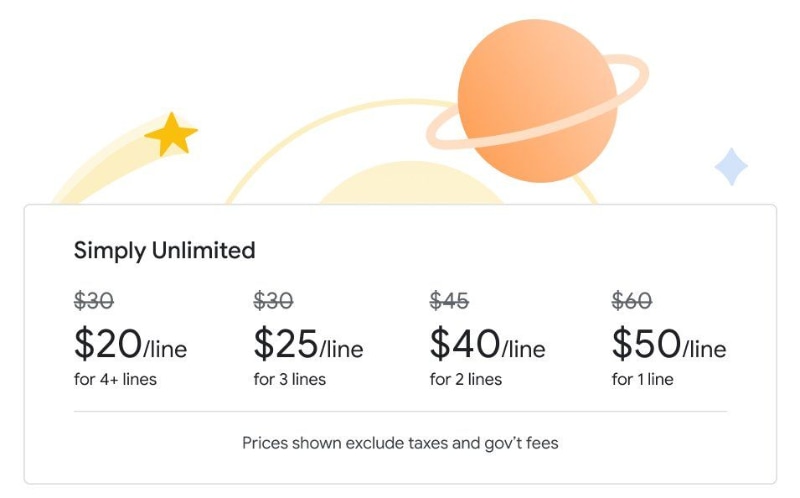Viewport: 800px width, 498px height.
Task: Click the crossed-out $30 above $25/line
Action: point(273,300)
